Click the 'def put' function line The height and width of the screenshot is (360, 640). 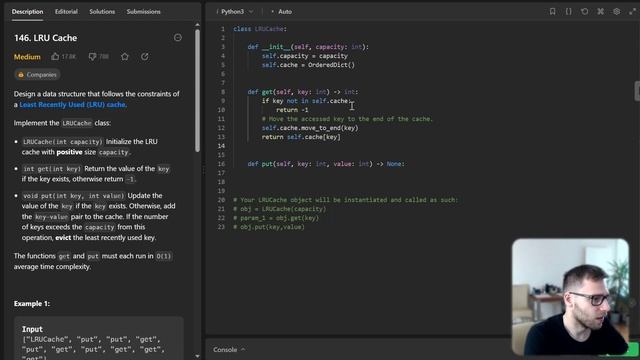326,164
